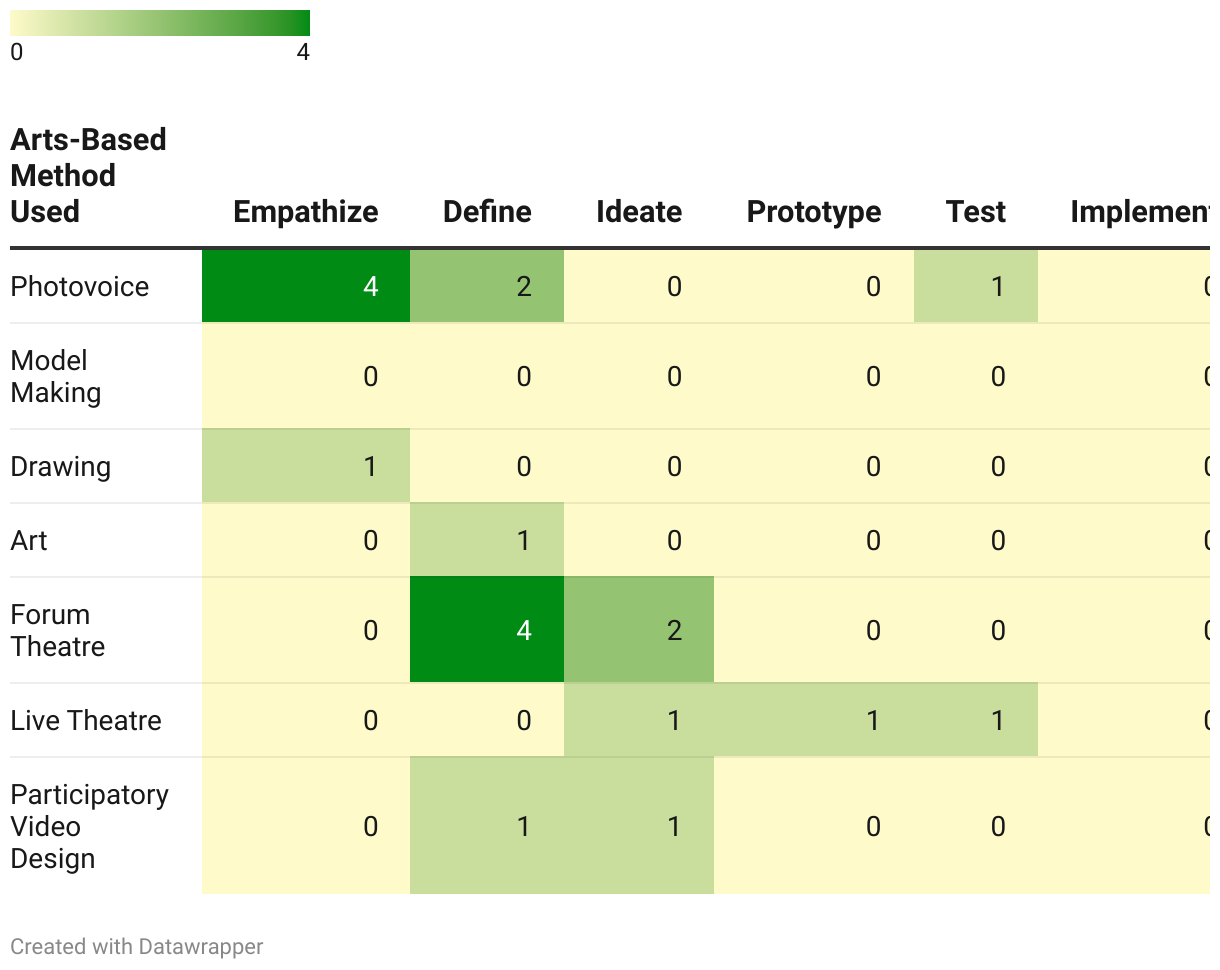The image size is (1220, 970).
Task: Click Photovoice Empathize cell showing 4
Action: click(x=306, y=287)
